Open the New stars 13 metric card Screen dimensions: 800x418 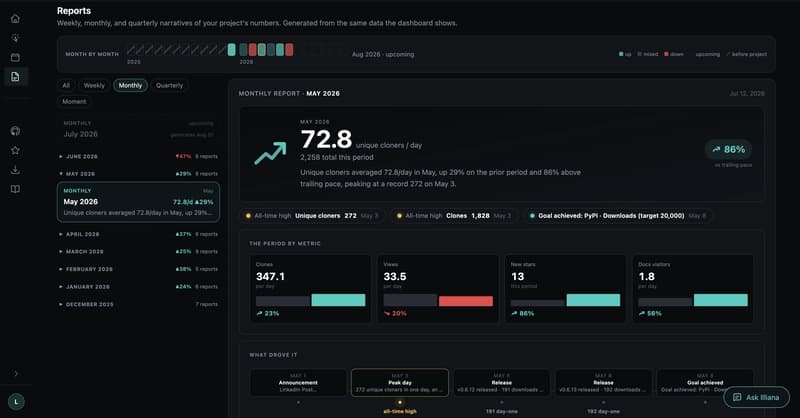(565, 289)
